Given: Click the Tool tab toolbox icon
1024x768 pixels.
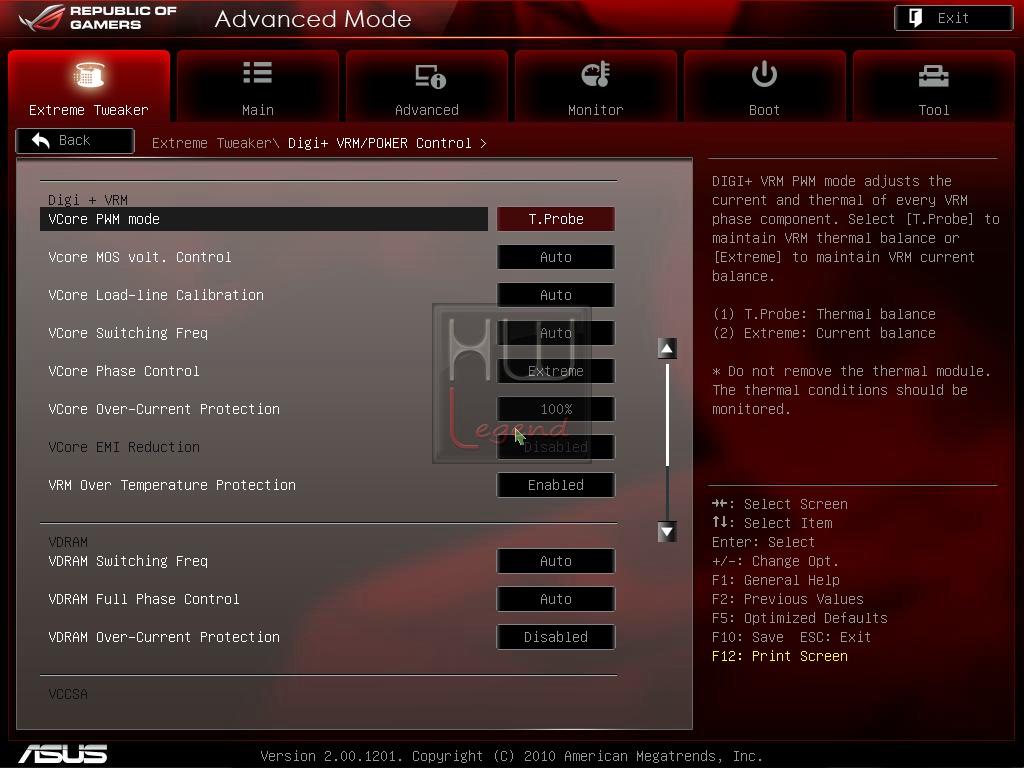Looking at the screenshot, I should point(933,76).
